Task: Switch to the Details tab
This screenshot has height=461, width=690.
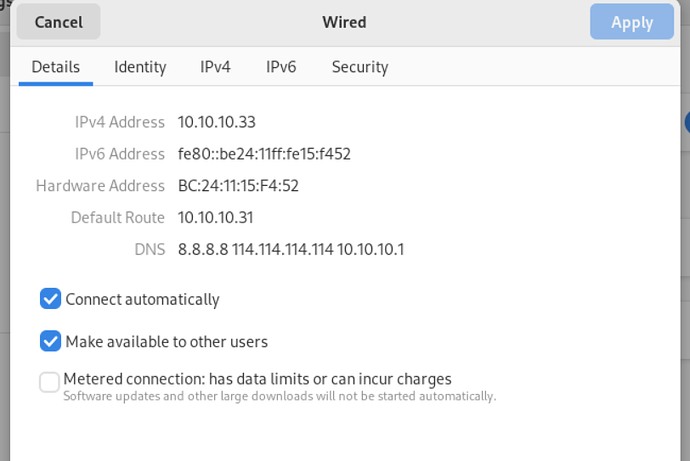Action: 56,67
